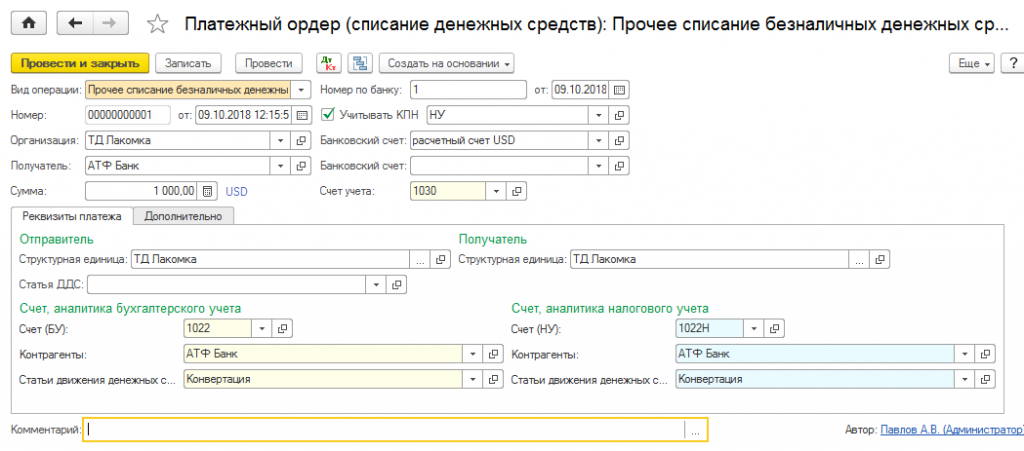This screenshot has height=451, width=1024.
Task: Open НУ accounting type item form
Action: (x=620, y=115)
